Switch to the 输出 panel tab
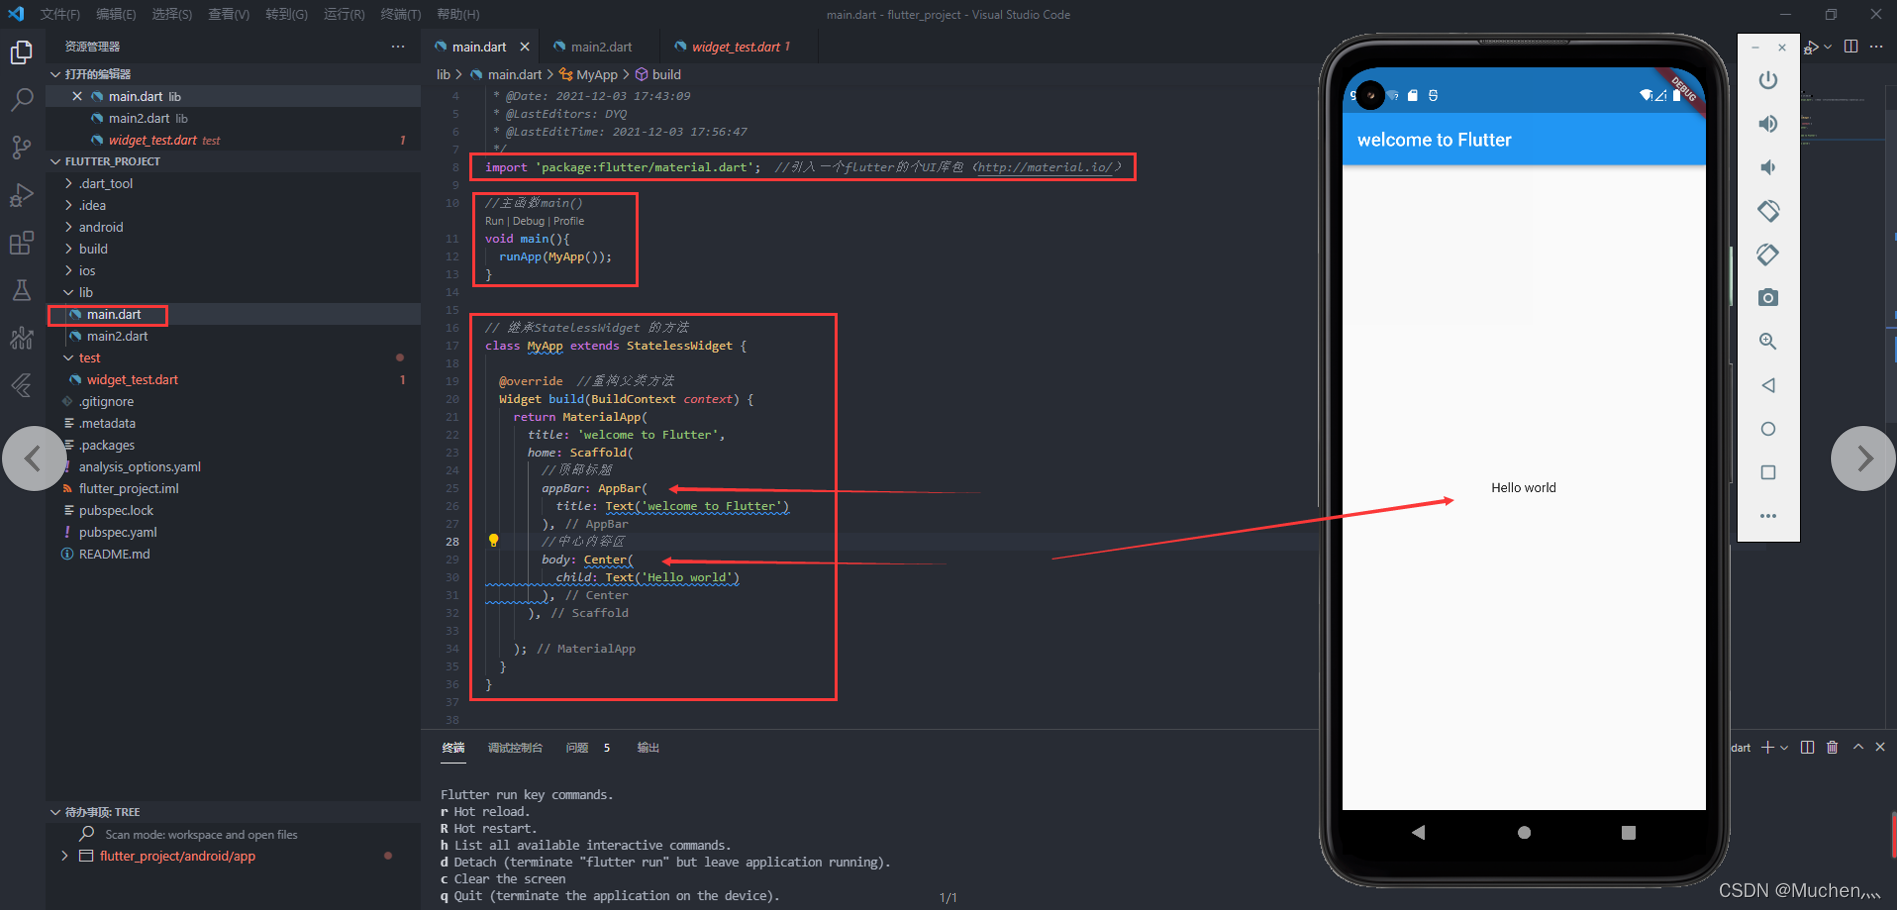 pyautogui.click(x=648, y=748)
